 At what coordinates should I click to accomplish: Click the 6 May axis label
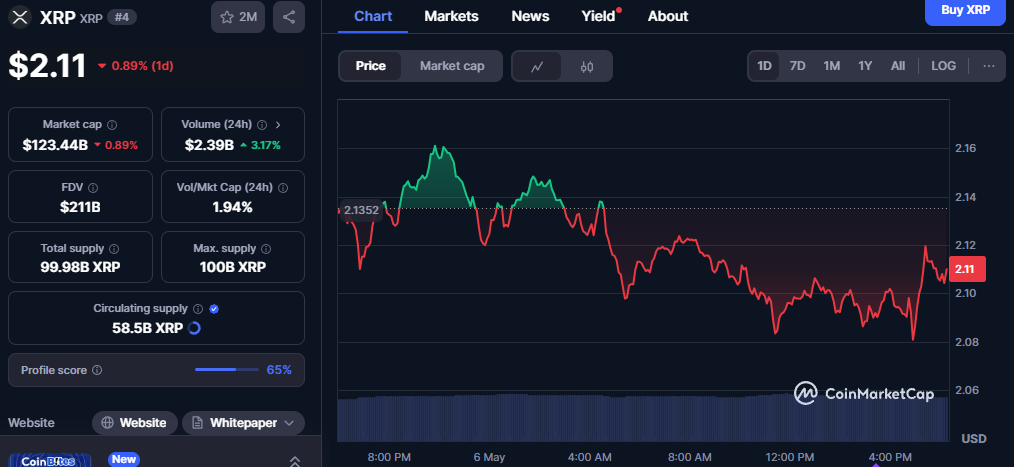(489, 457)
